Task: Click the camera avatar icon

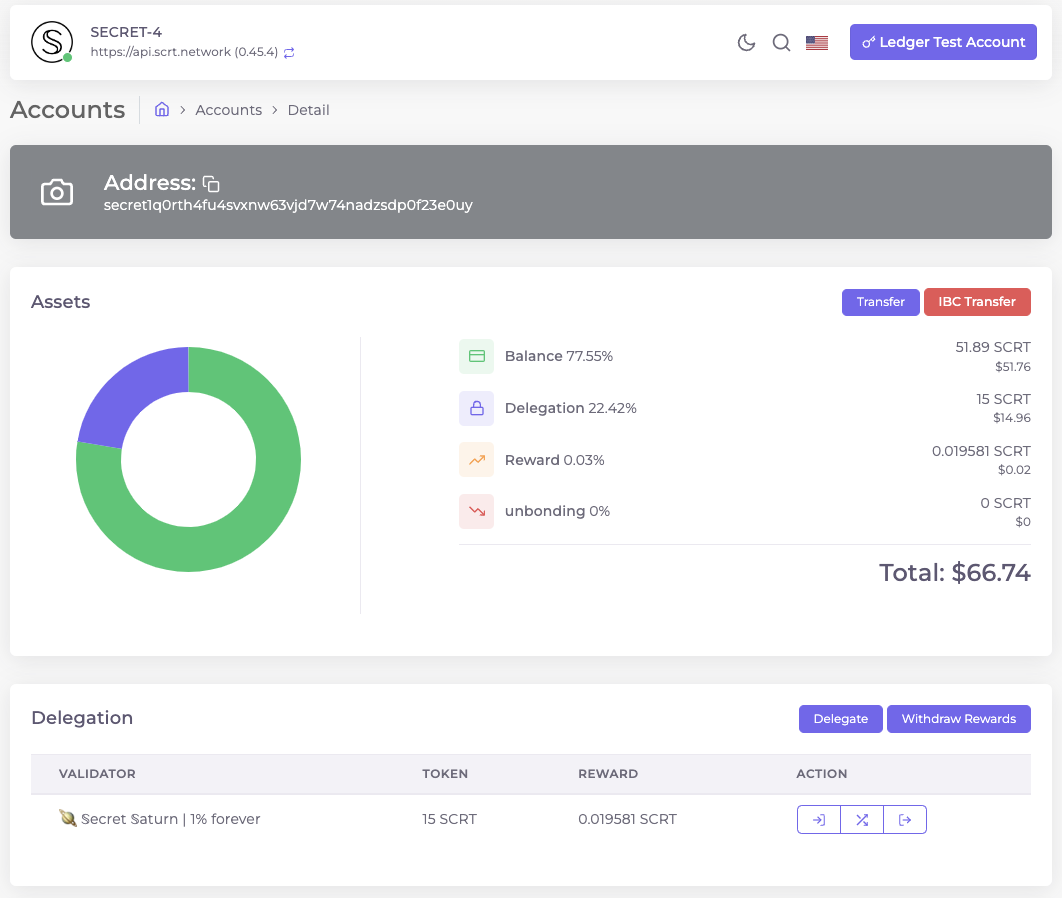Action: pyautogui.click(x=57, y=192)
